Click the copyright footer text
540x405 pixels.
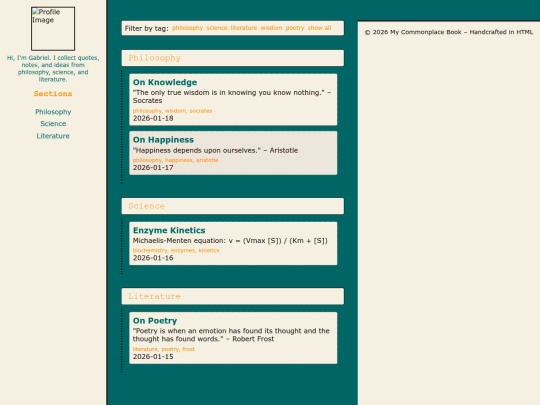pyautogui.click(x=449, y=32)
